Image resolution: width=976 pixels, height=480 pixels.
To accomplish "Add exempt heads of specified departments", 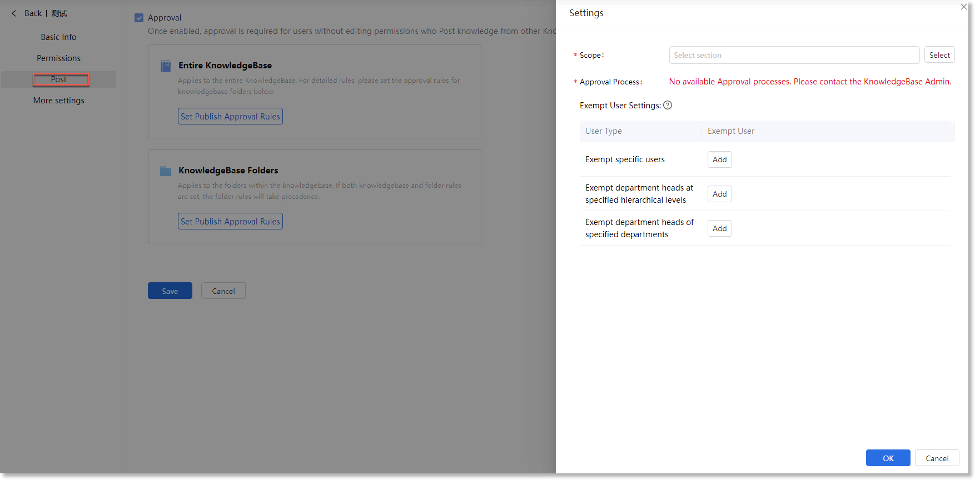I will 719,228.
